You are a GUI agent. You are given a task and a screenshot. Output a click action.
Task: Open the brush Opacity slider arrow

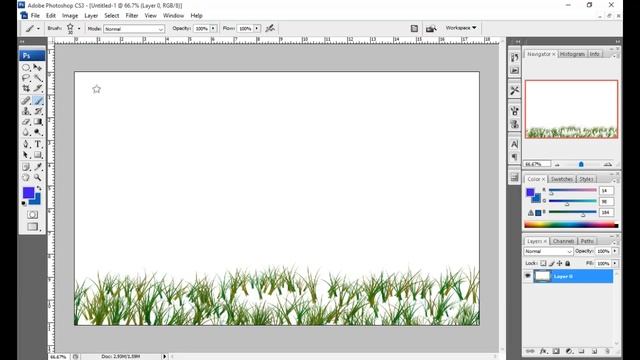coord(213,29)
